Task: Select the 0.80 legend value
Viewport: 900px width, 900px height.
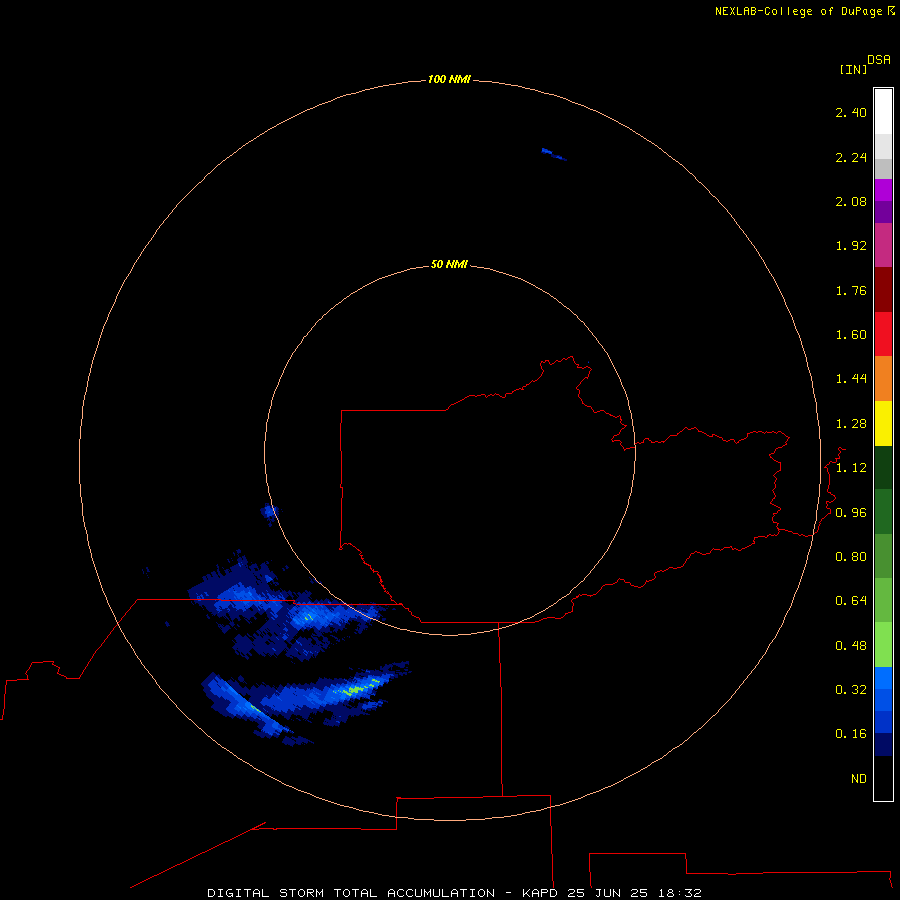Action: coord(851,557)
